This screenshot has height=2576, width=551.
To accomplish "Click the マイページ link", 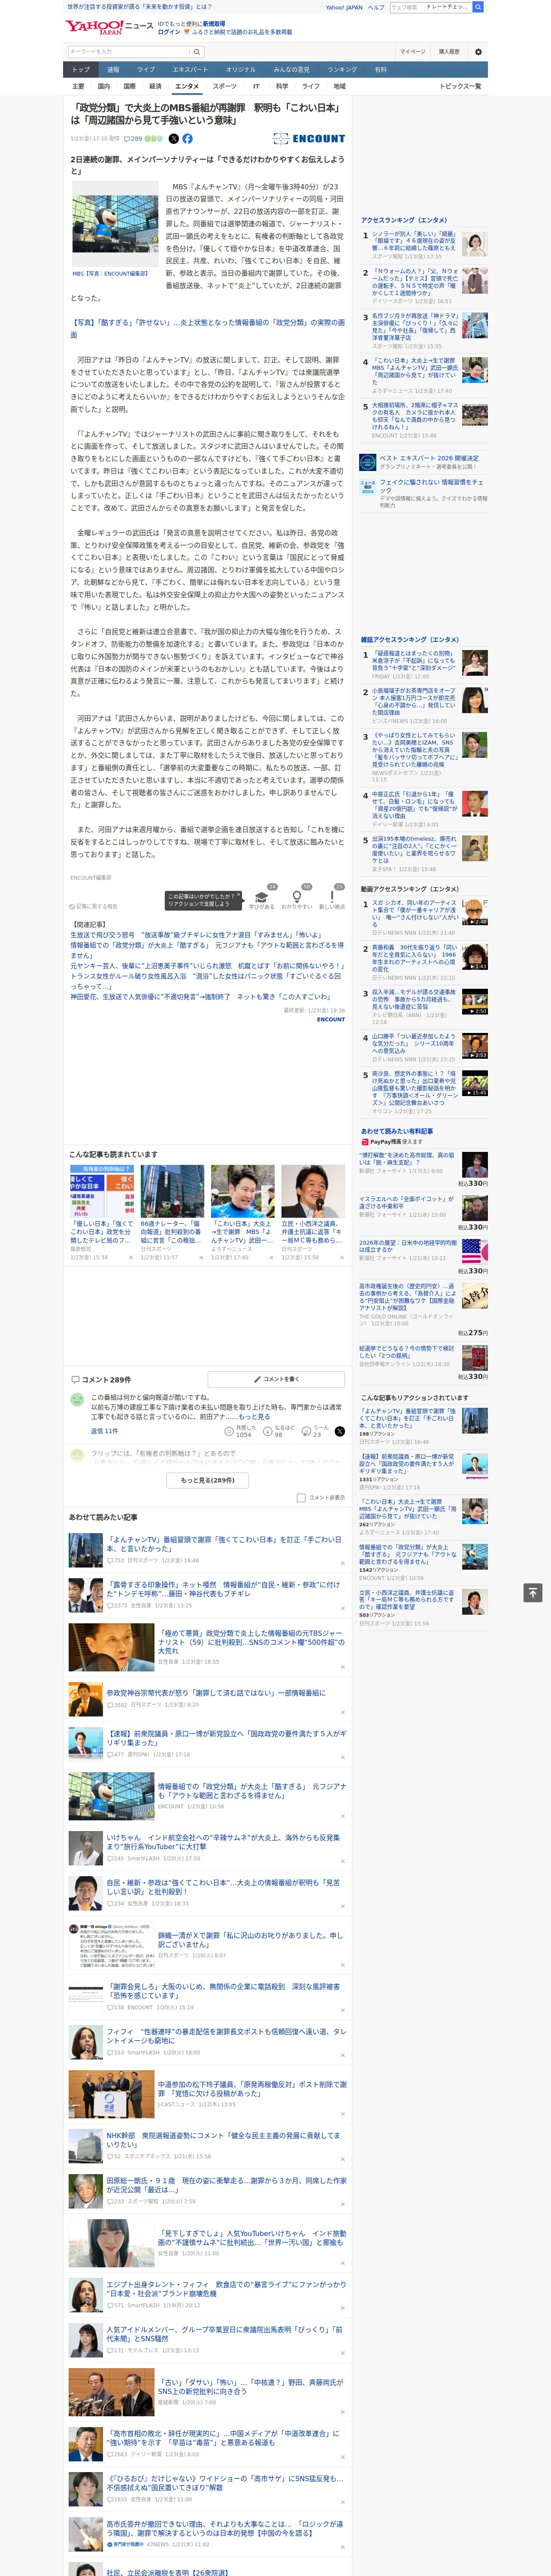I will click(412, 52).
